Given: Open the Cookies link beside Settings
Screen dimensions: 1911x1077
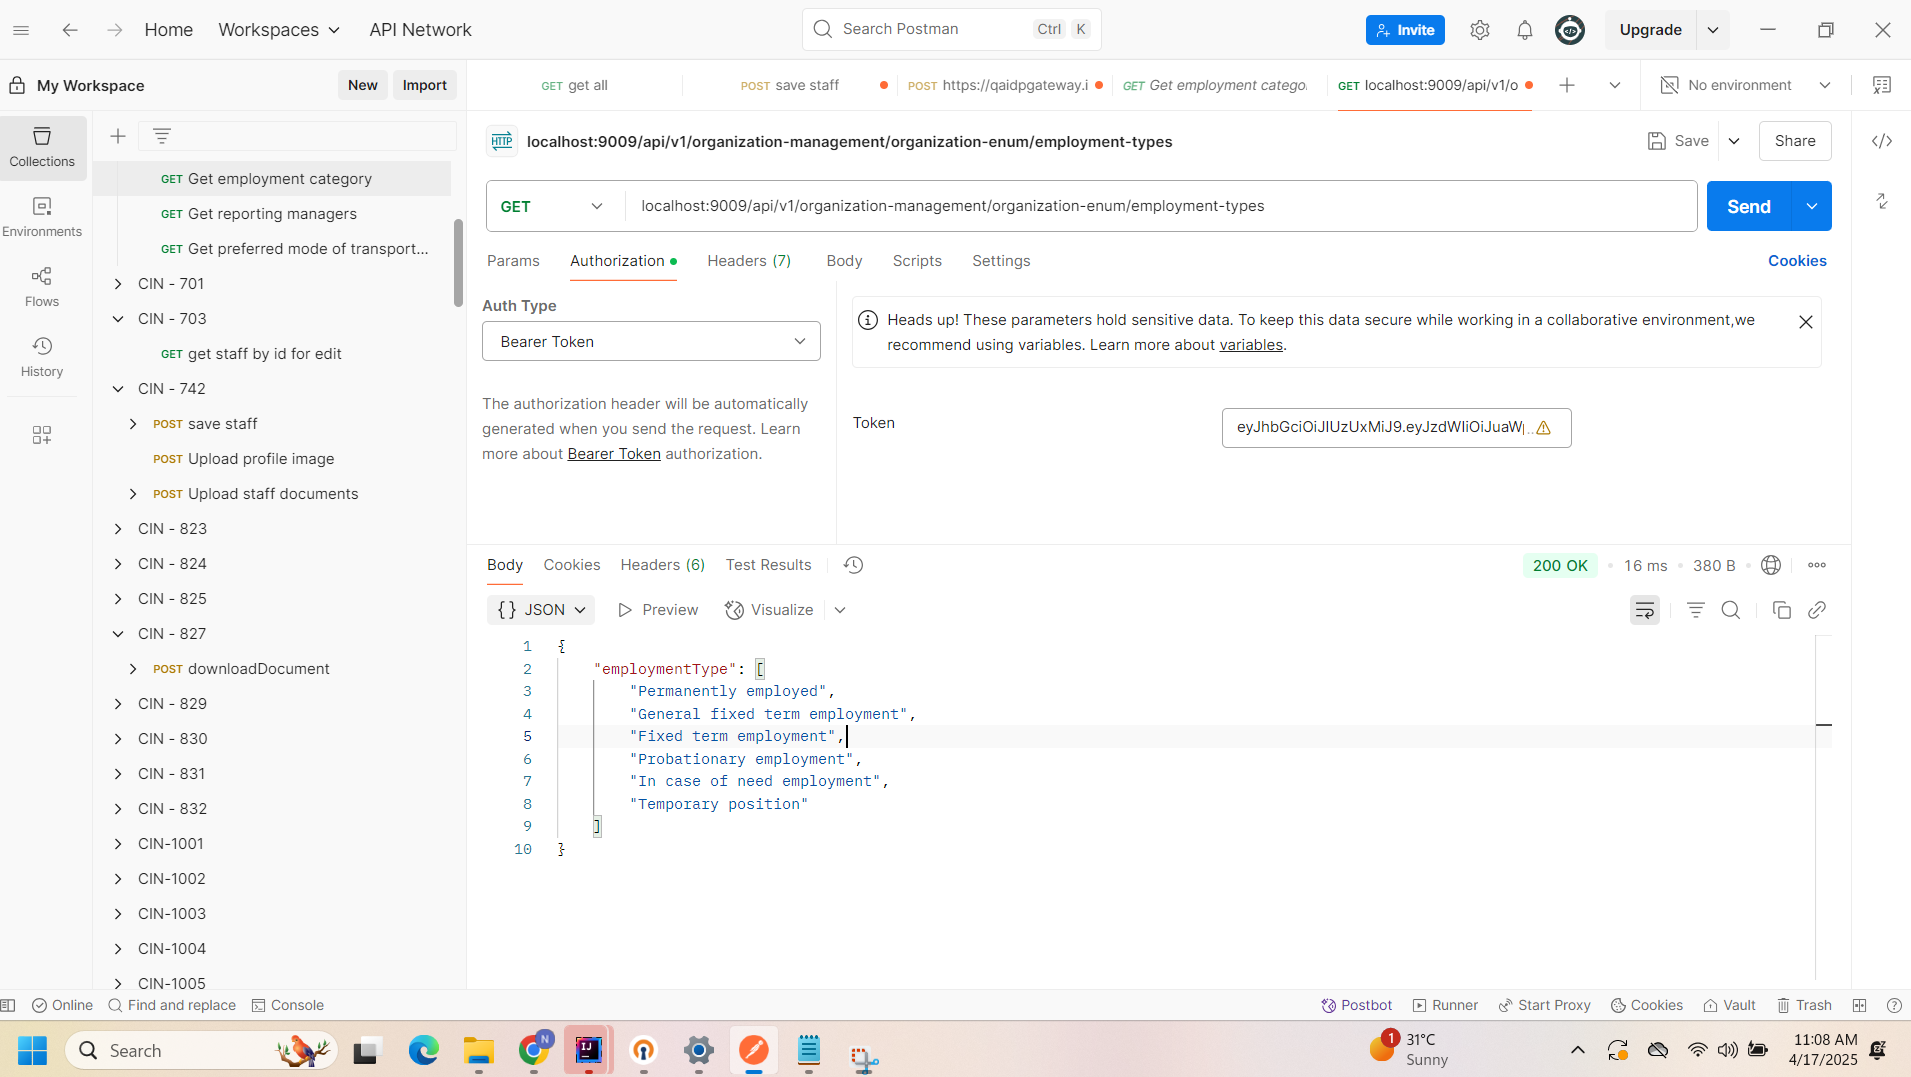Looking at the screenshot, I should pyautogui.click(x=1797, y=261).
